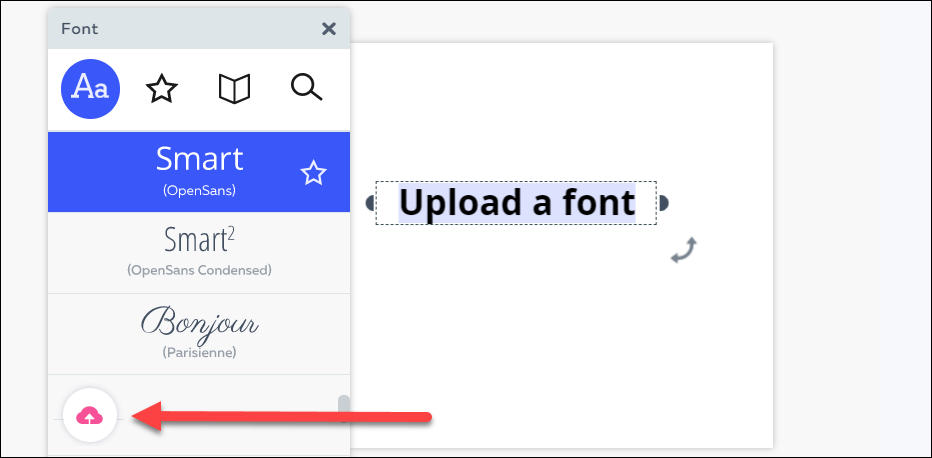The height and width of the screenshot is (458, 932).
Task: Click the "(OpenSans)" label under Smart
Action: [x=199, y=189]
